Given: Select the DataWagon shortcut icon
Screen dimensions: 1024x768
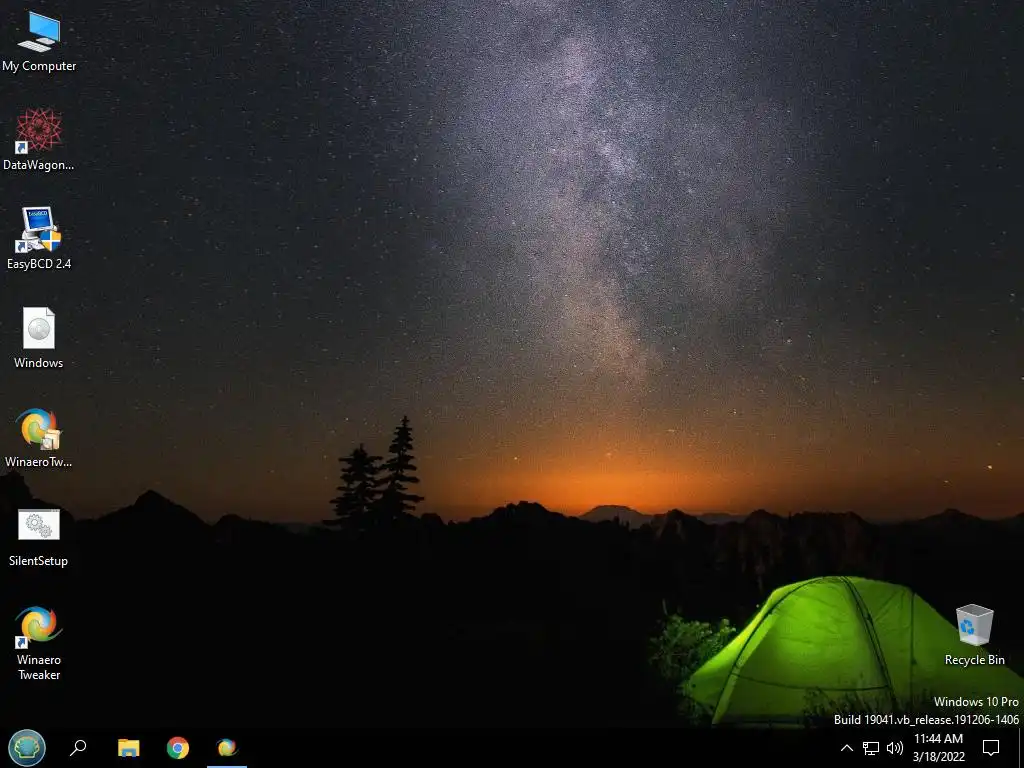Looking at the screenshot, I should click(x=39, y=140).
